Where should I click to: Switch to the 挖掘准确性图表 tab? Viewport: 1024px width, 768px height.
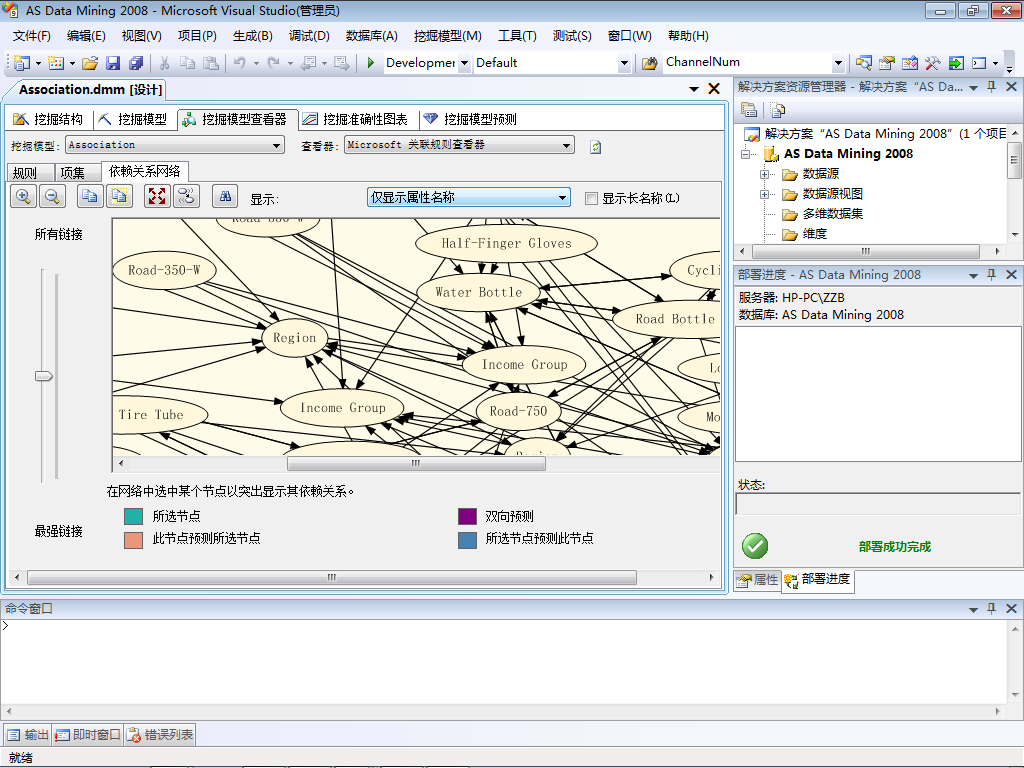[355, 119]
